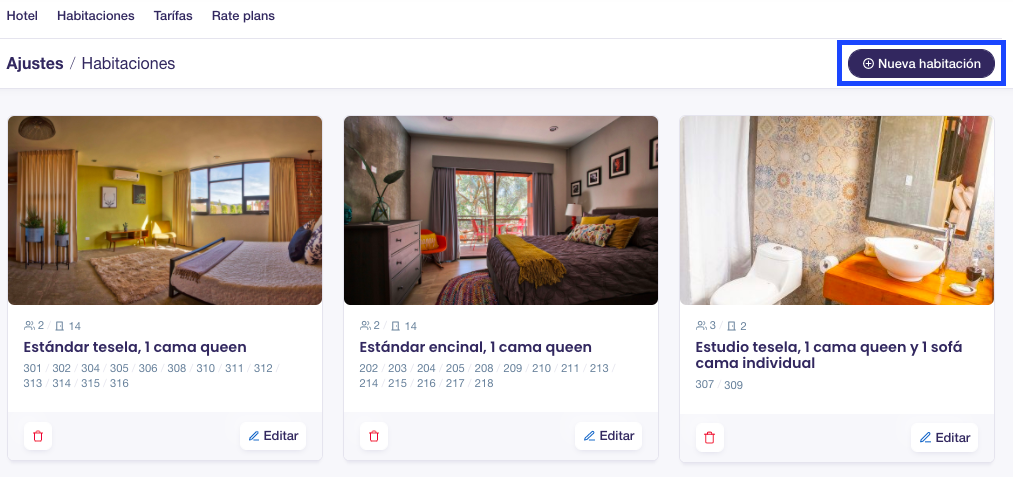1013x477 pixels.
Task: Open the Estudio tesela bathroom photo
Action: (x=837, y=210)
